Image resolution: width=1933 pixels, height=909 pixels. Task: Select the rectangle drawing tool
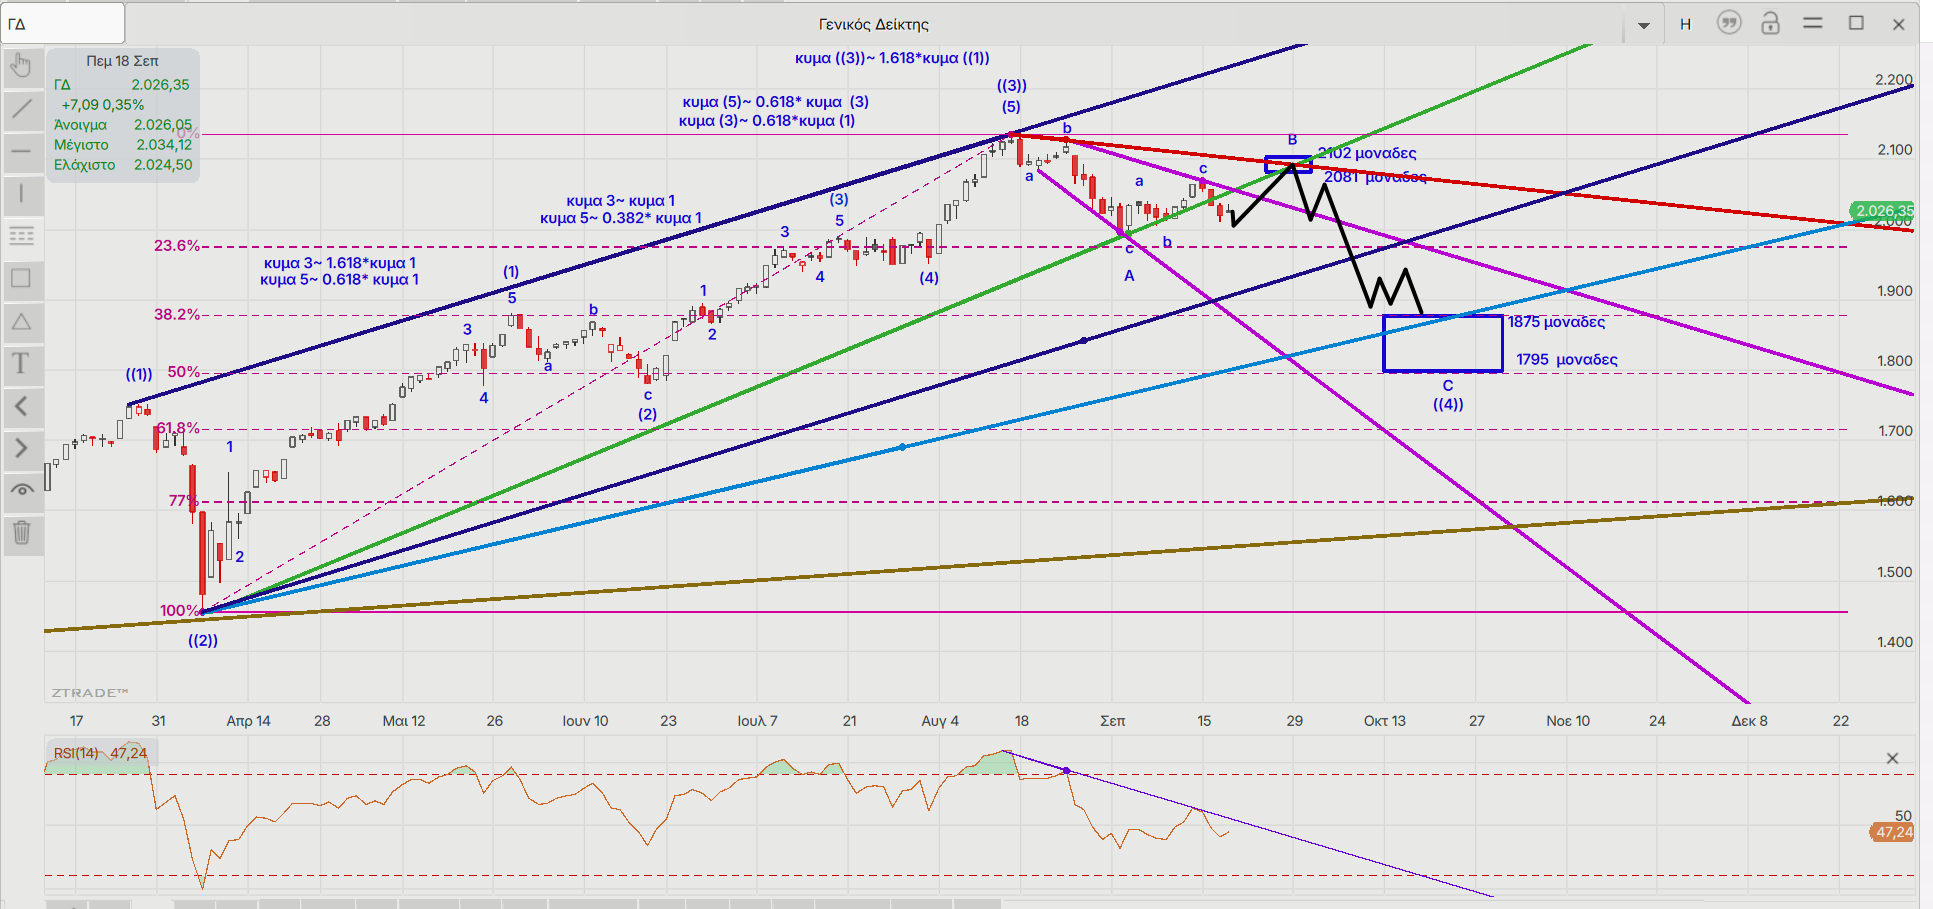[x=21, y=278]
